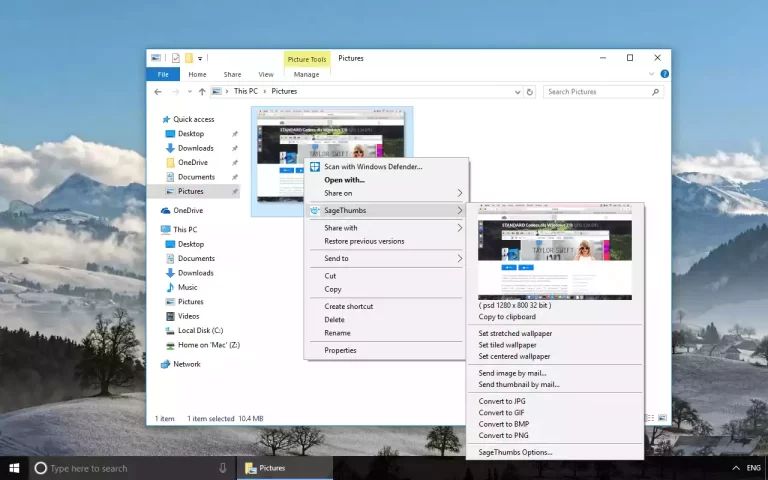Click the Cortana microphone icon

tap(222, 468)
